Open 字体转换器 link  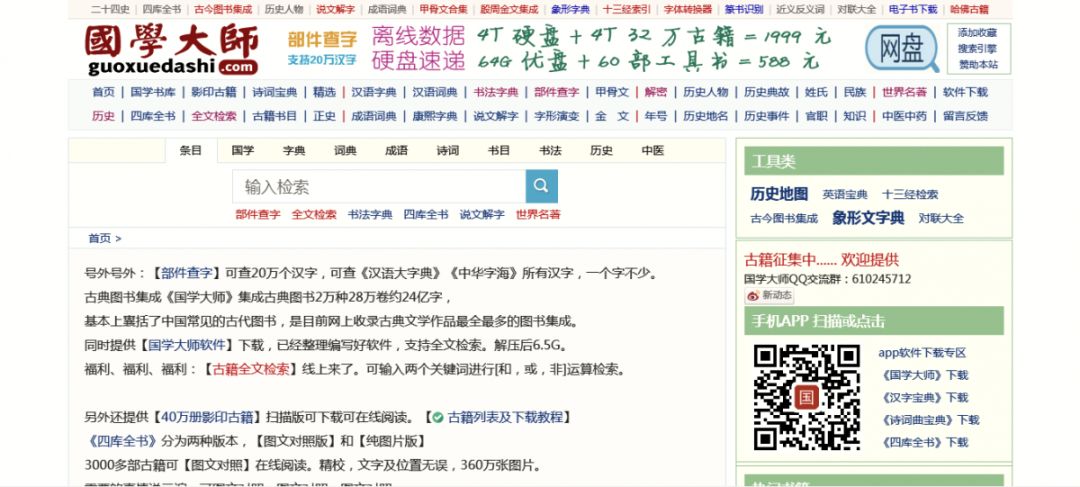[x=687, y=10]
